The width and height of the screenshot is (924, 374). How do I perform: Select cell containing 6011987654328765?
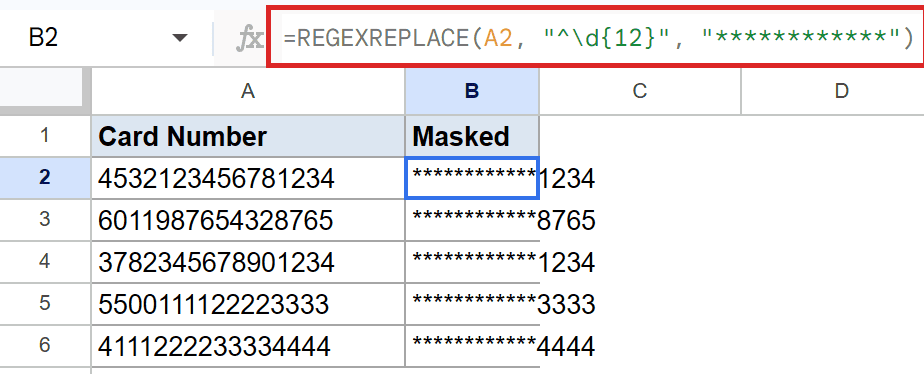click(x=248, y=220)
